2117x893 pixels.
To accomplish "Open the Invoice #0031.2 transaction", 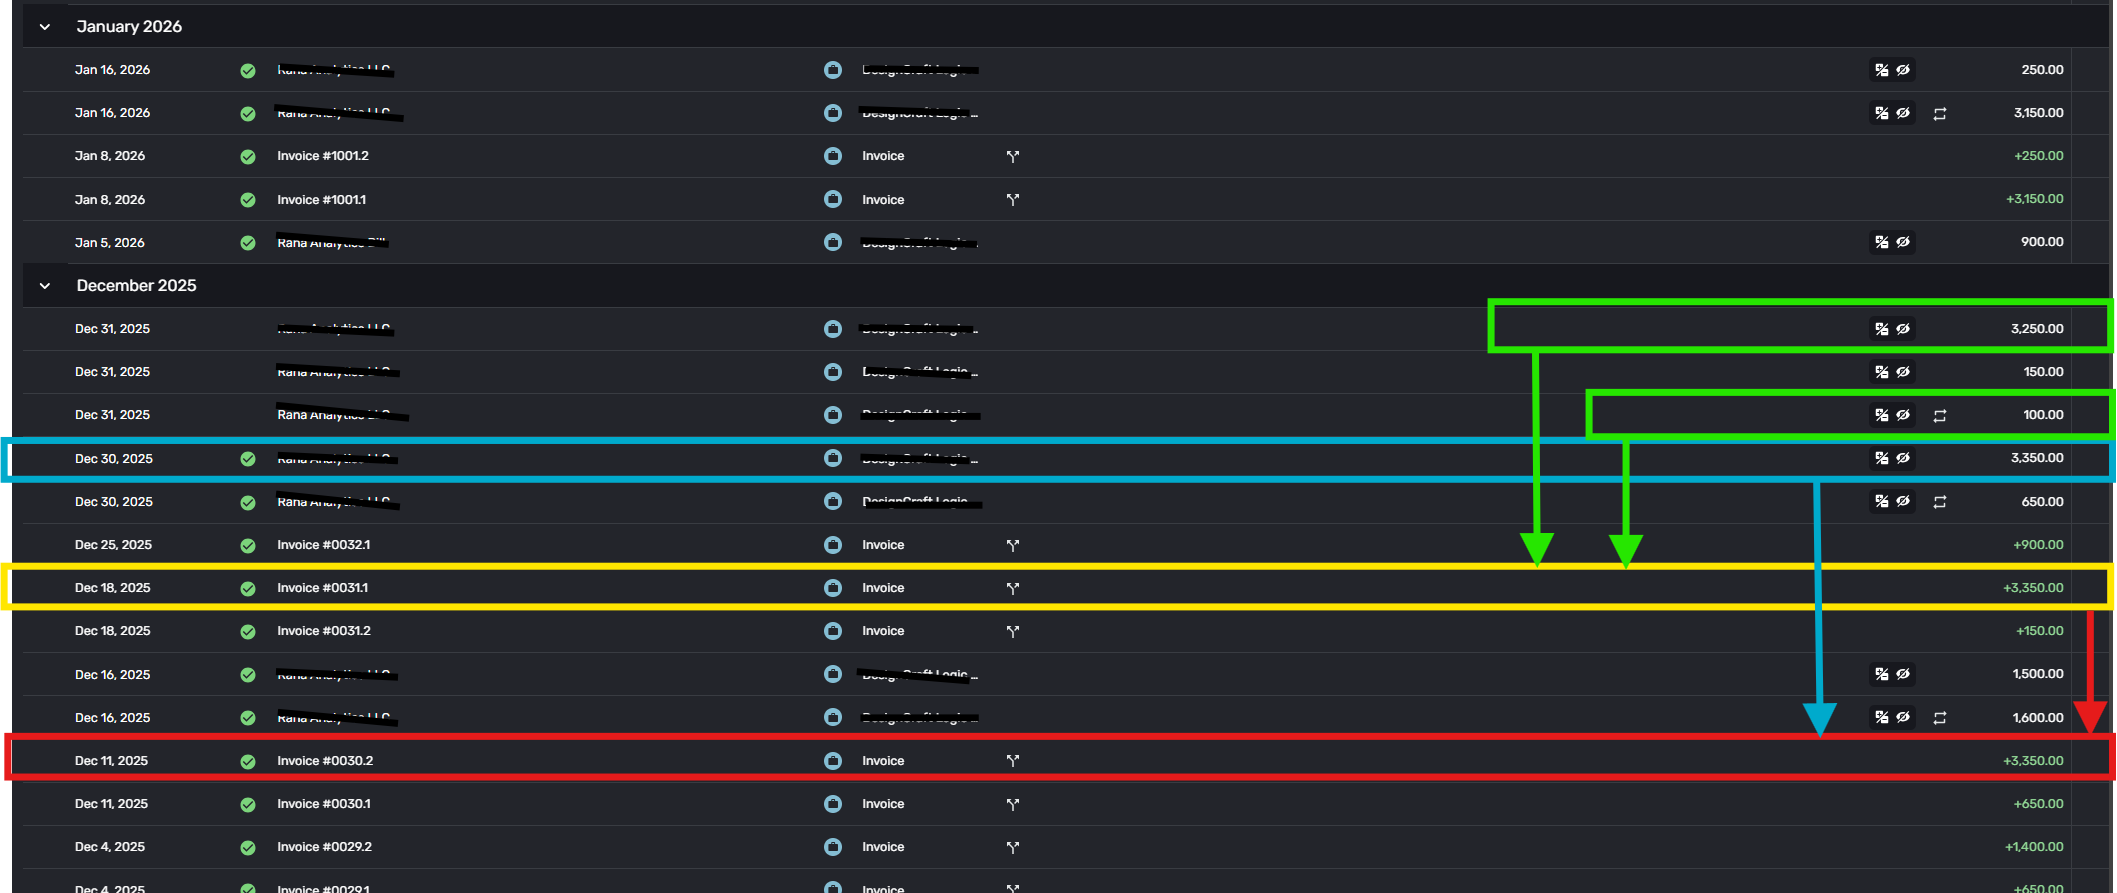I will pos(324,631).
